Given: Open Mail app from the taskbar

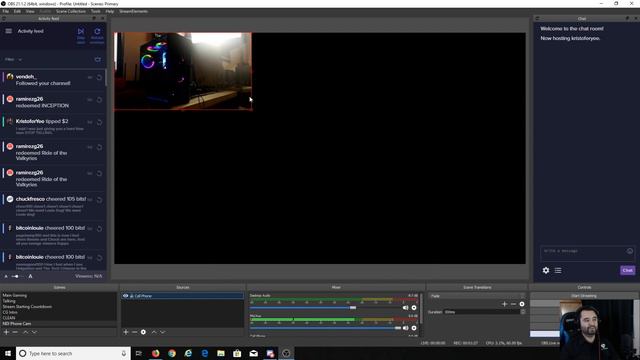Looking at the screenshot, I should (253, 353).
